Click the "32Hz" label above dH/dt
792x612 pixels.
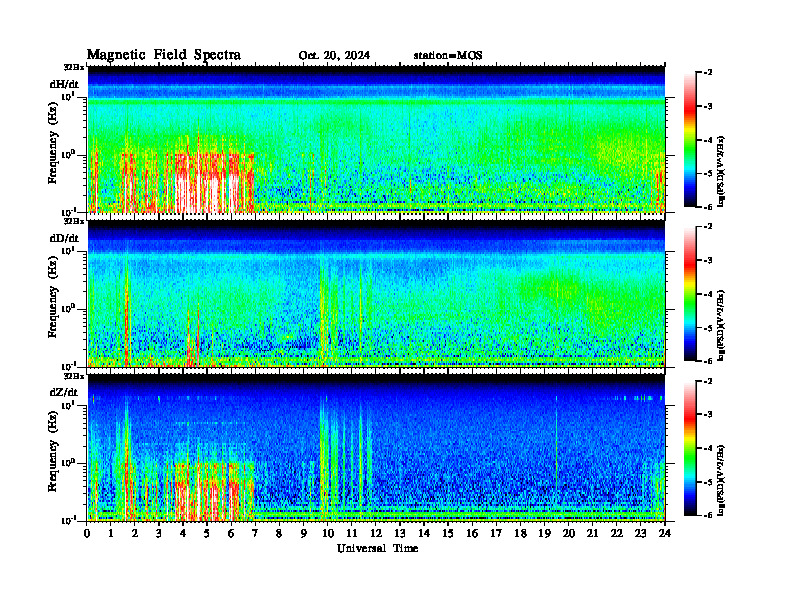(74, 67)
